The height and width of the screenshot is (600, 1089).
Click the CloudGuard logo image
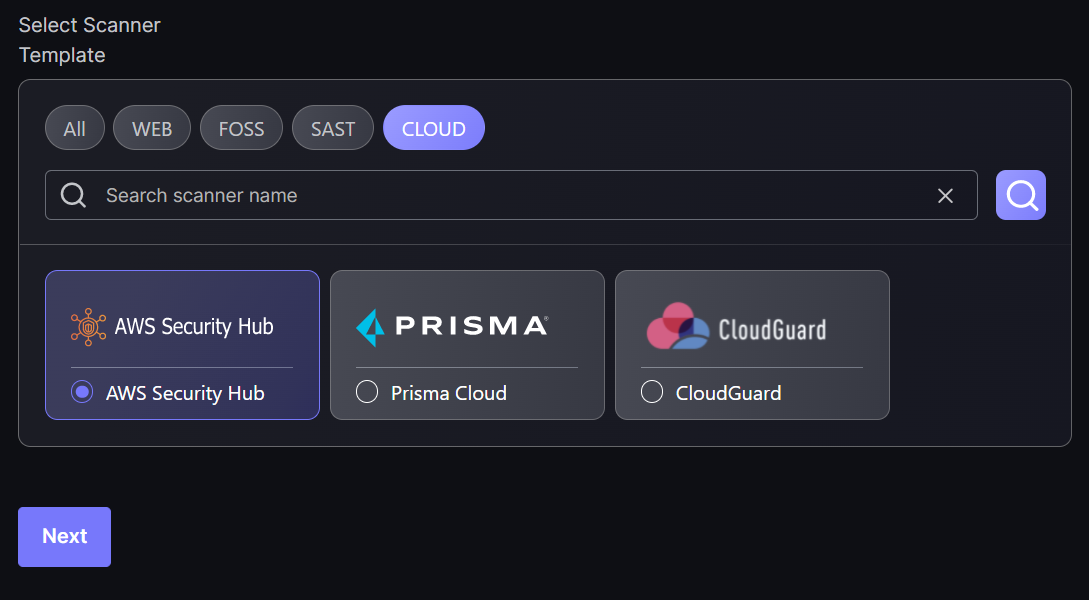point(736,326)
